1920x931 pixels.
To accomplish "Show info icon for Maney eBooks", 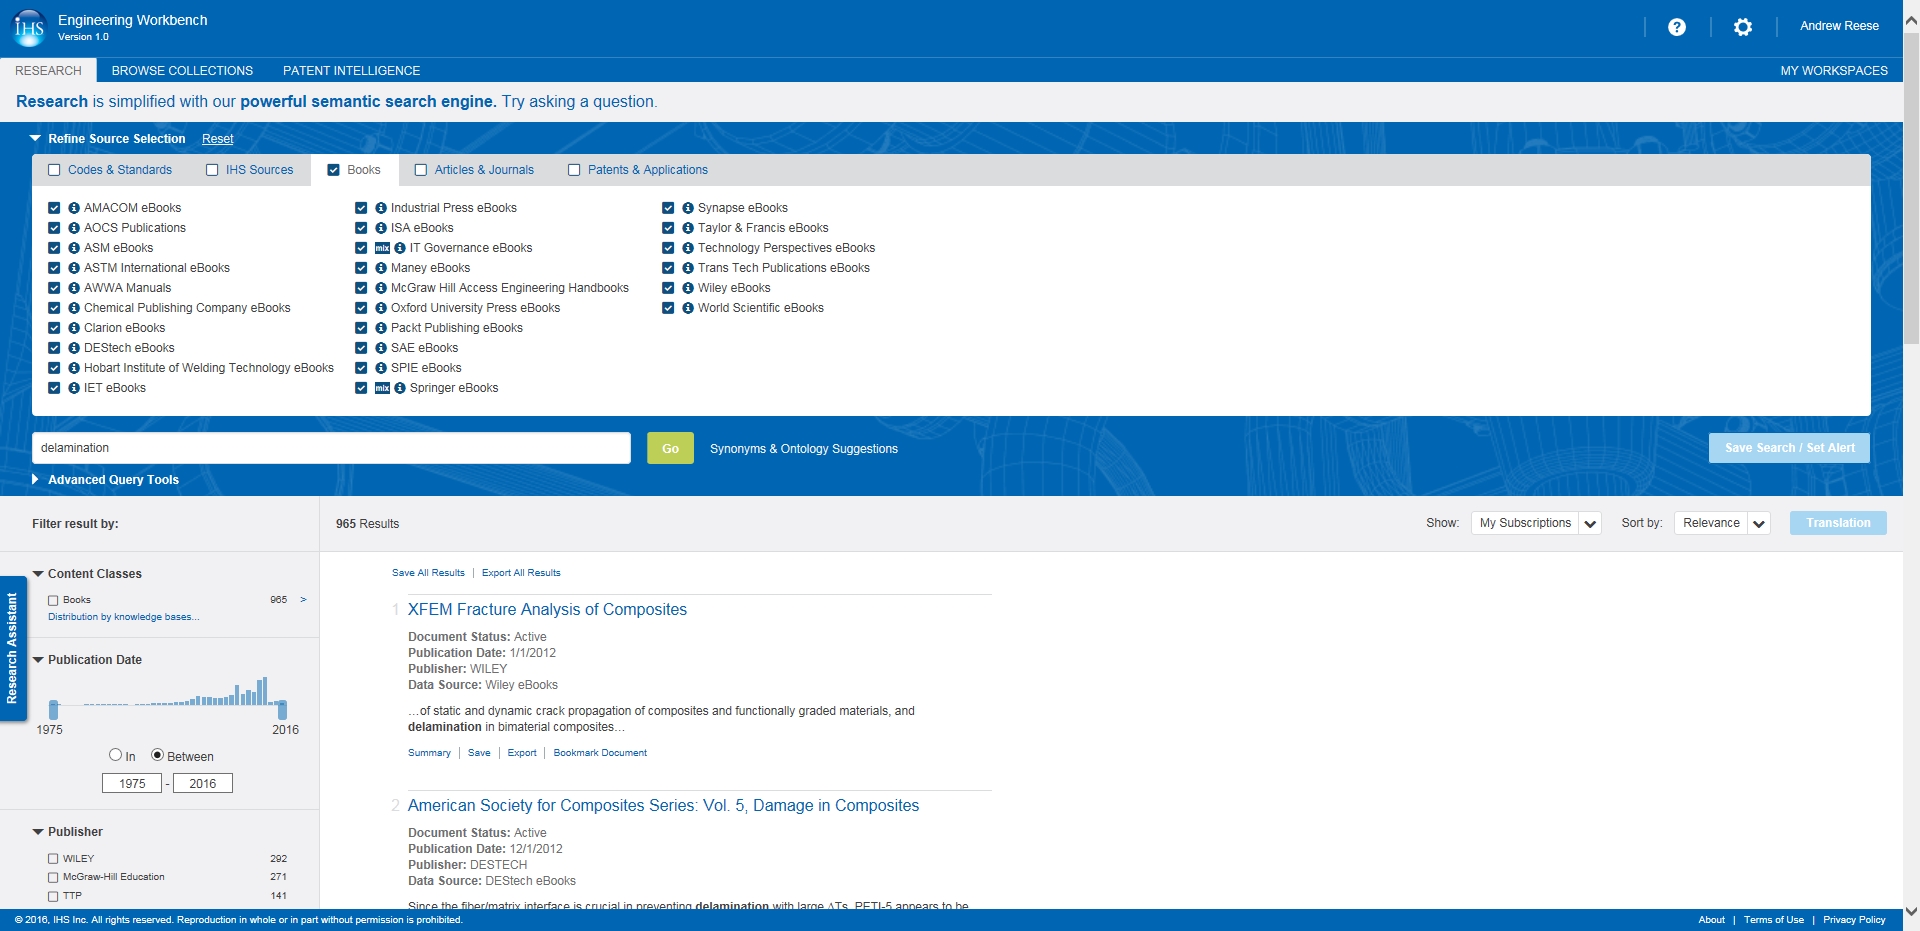I will click(x=381, y=268).
